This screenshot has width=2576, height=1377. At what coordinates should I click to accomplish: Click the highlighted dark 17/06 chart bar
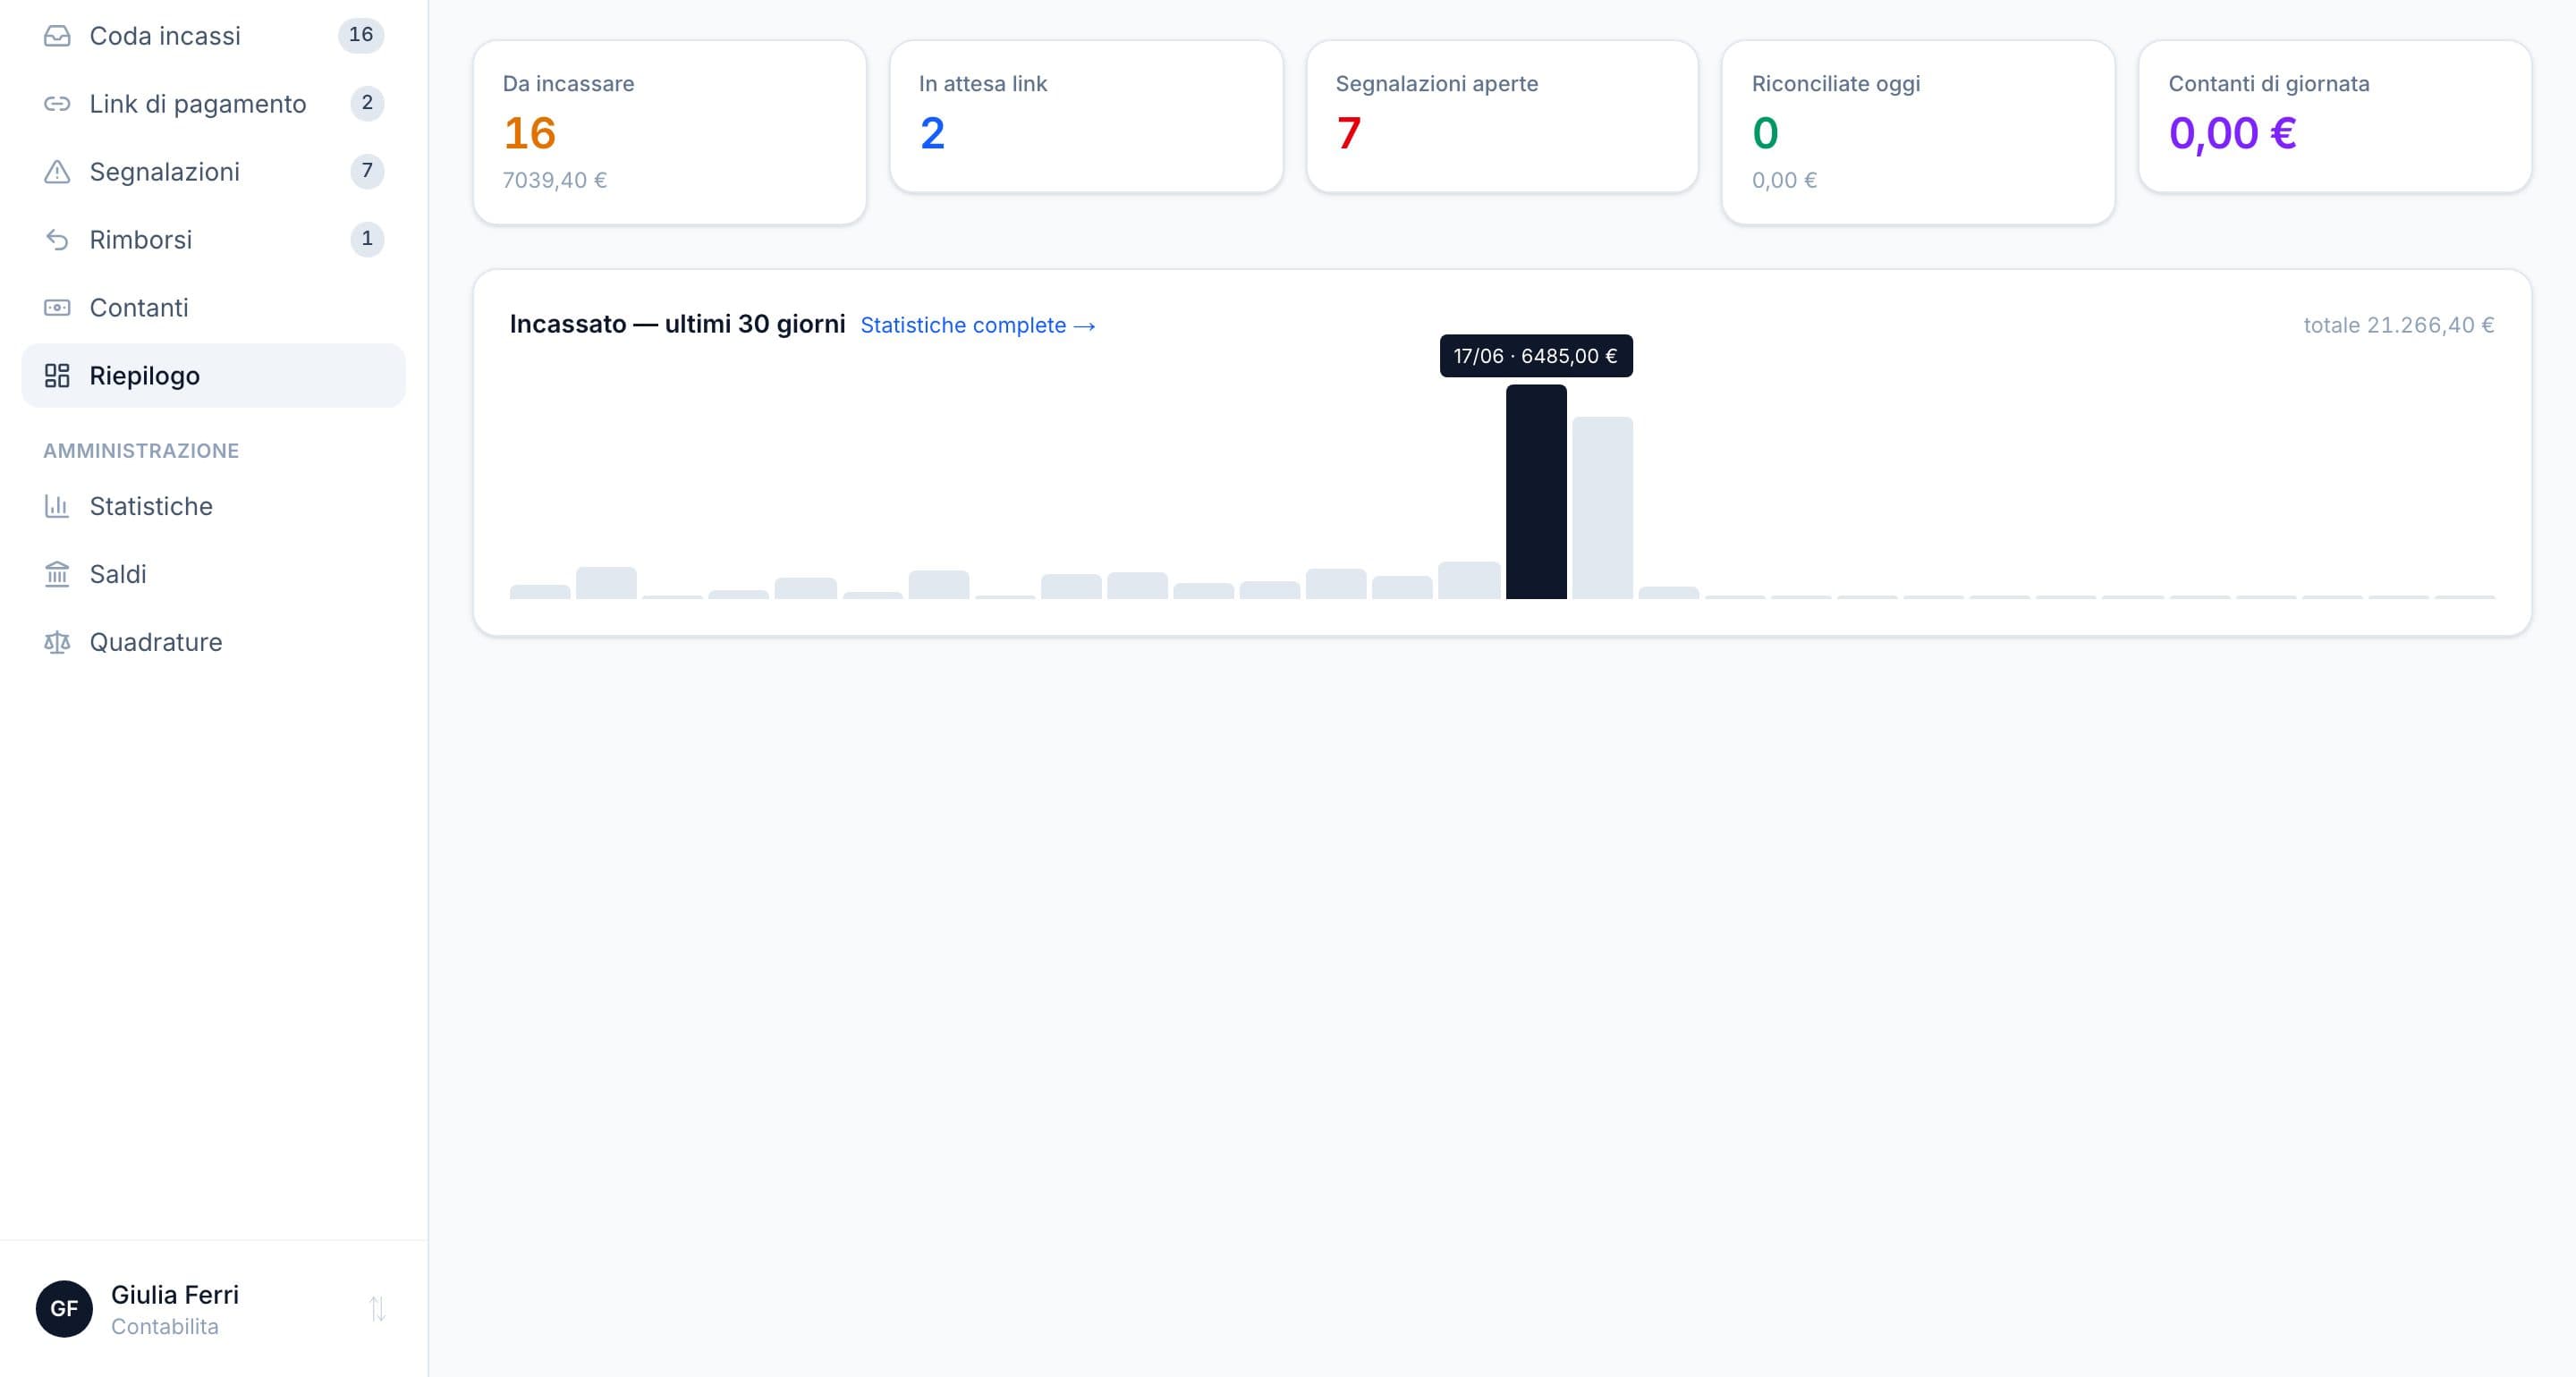click(1536, 492)
